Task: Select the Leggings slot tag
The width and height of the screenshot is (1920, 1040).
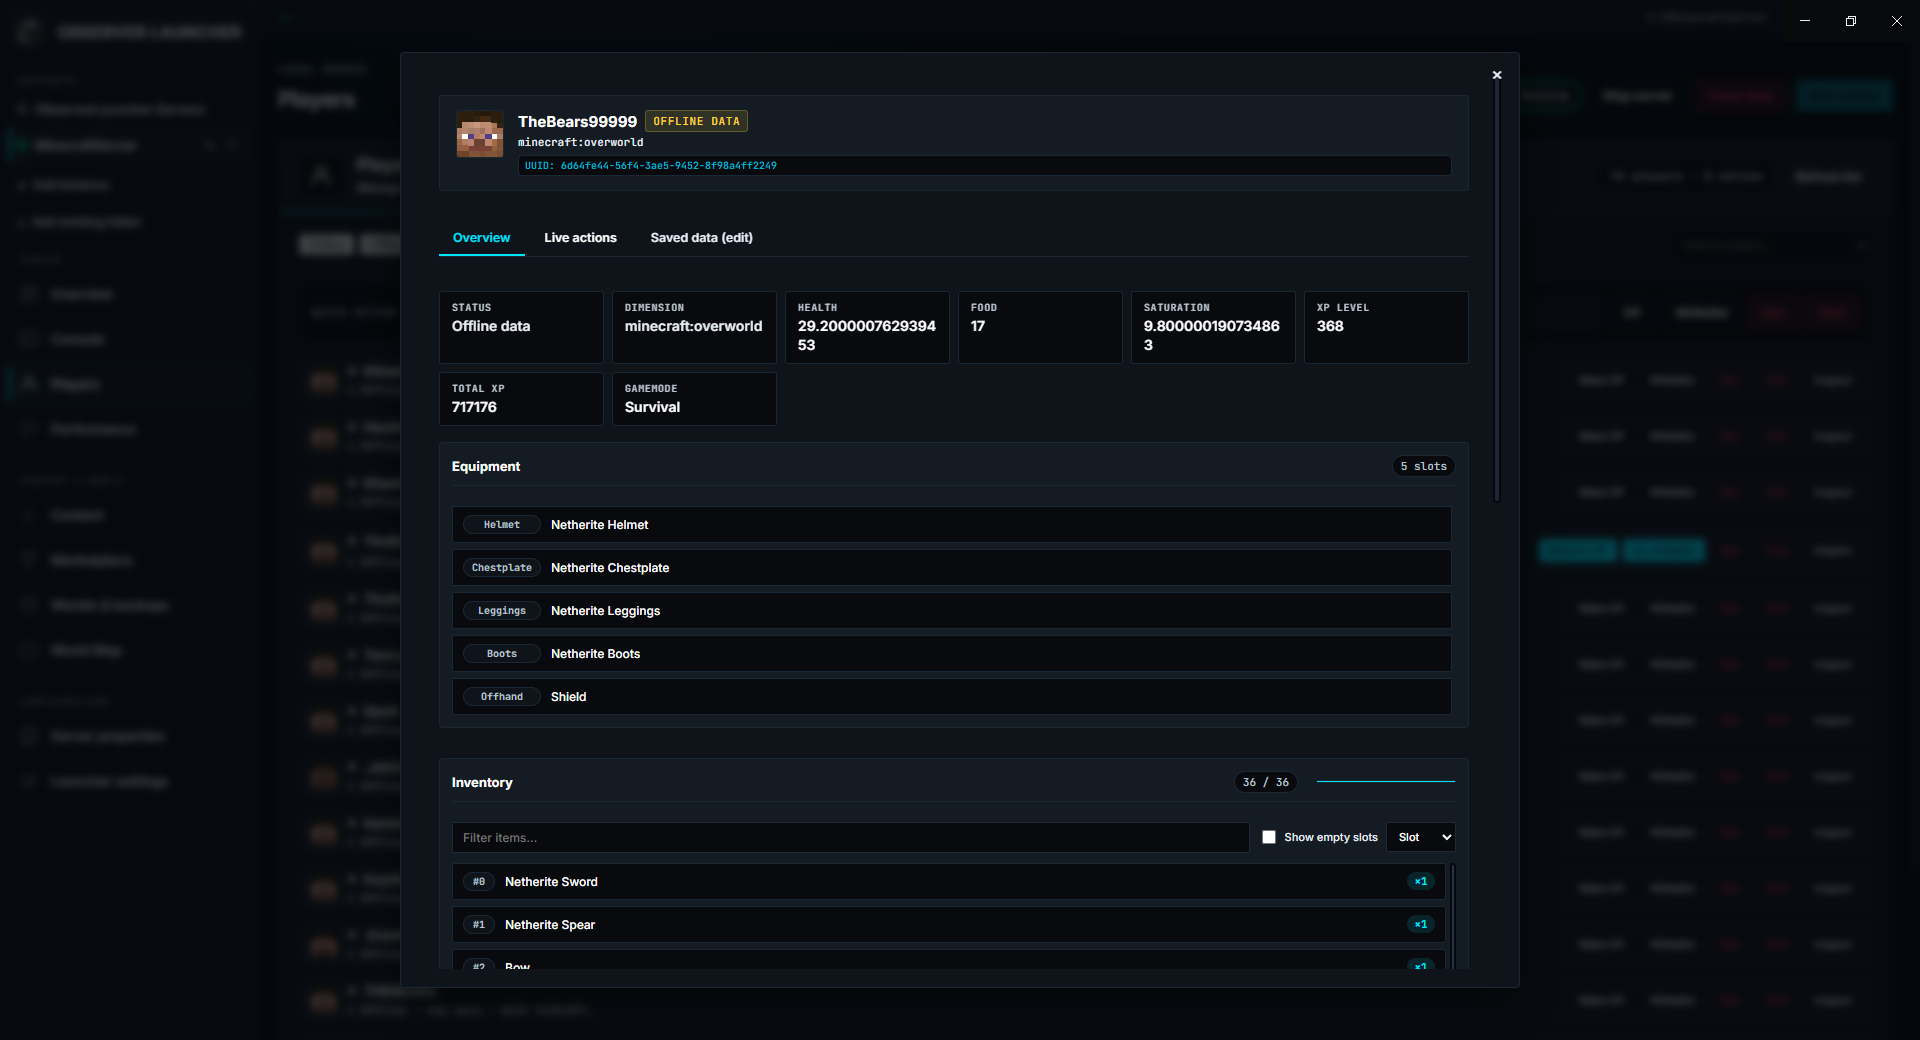Action: [502, 611]
